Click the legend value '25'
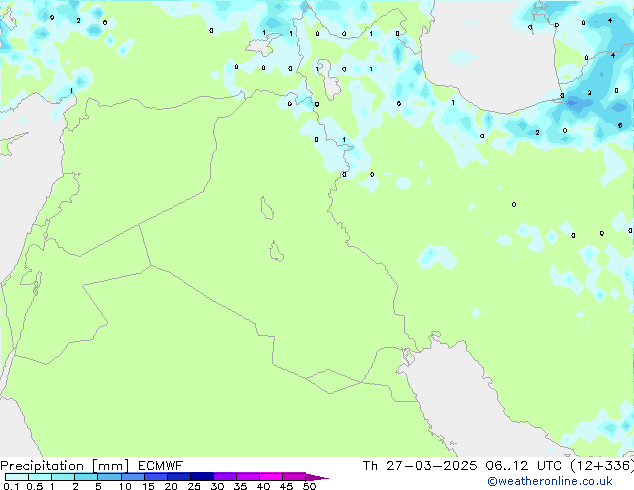Image resolution: width=634 pixels, height=490 pixels. (194, 486)
